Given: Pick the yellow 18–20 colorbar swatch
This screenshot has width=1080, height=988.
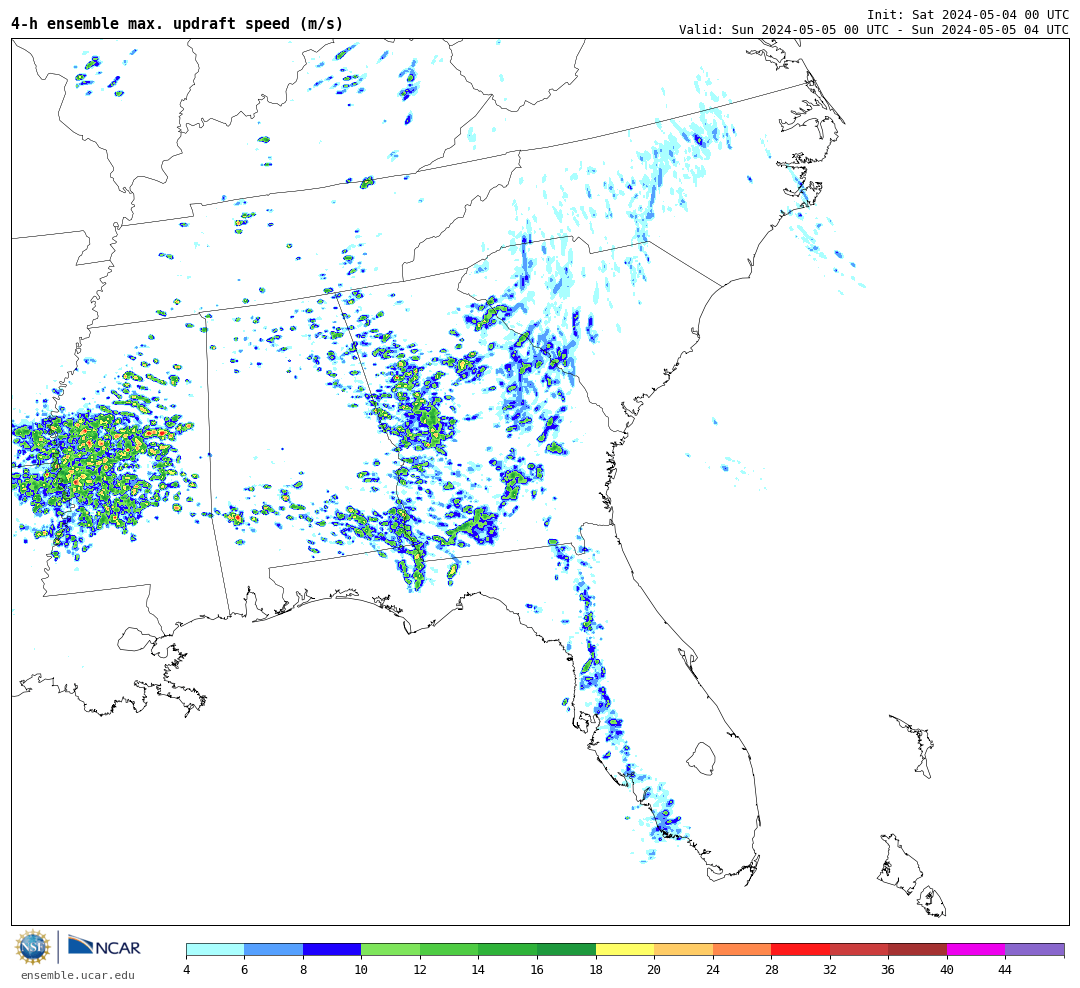Looking at the screenshot, I should tap(625, 950).
